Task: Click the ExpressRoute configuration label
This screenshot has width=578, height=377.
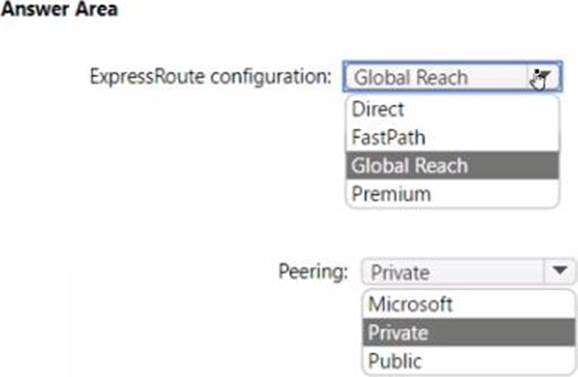Action: (211, 77)
